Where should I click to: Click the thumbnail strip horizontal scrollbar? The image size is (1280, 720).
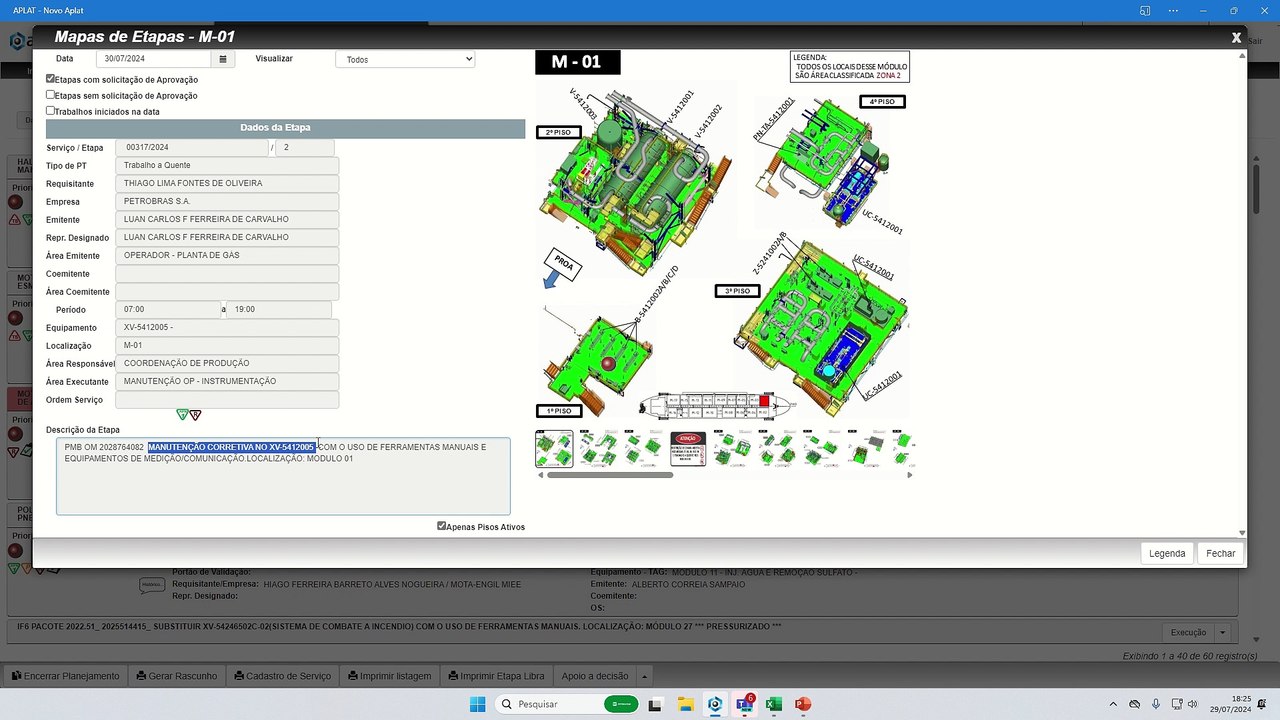[609, 475]
